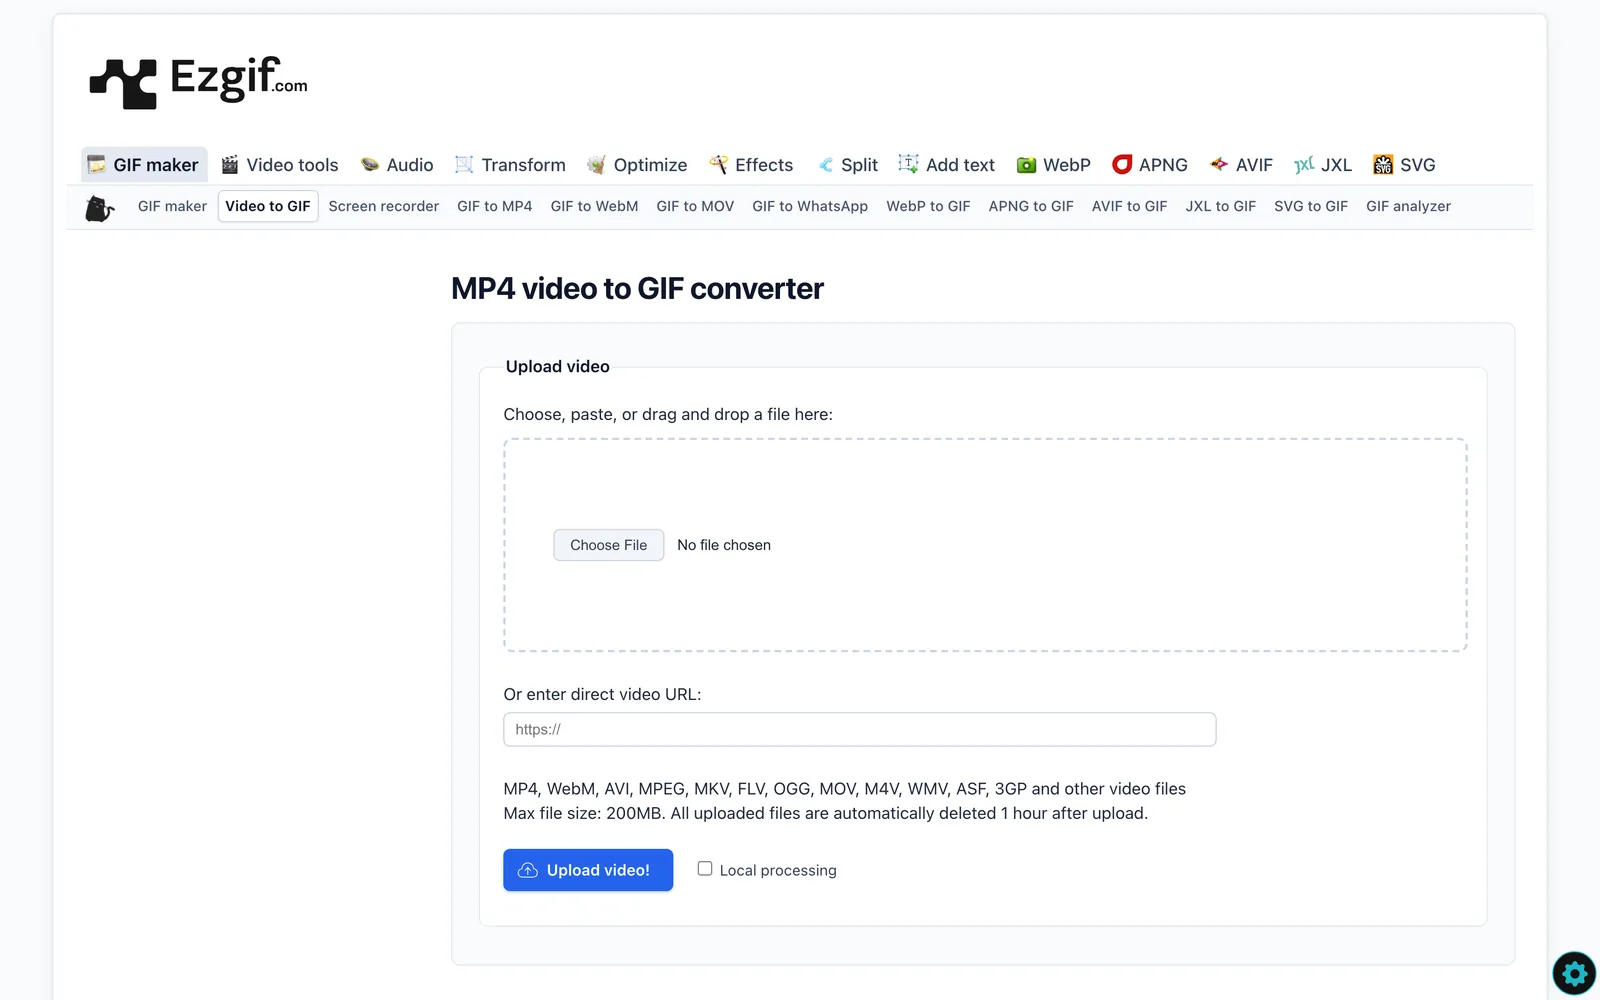Go to JXL to GIF
The width and height of the screenshot is (1600, 1000).
click(1221, 206)
